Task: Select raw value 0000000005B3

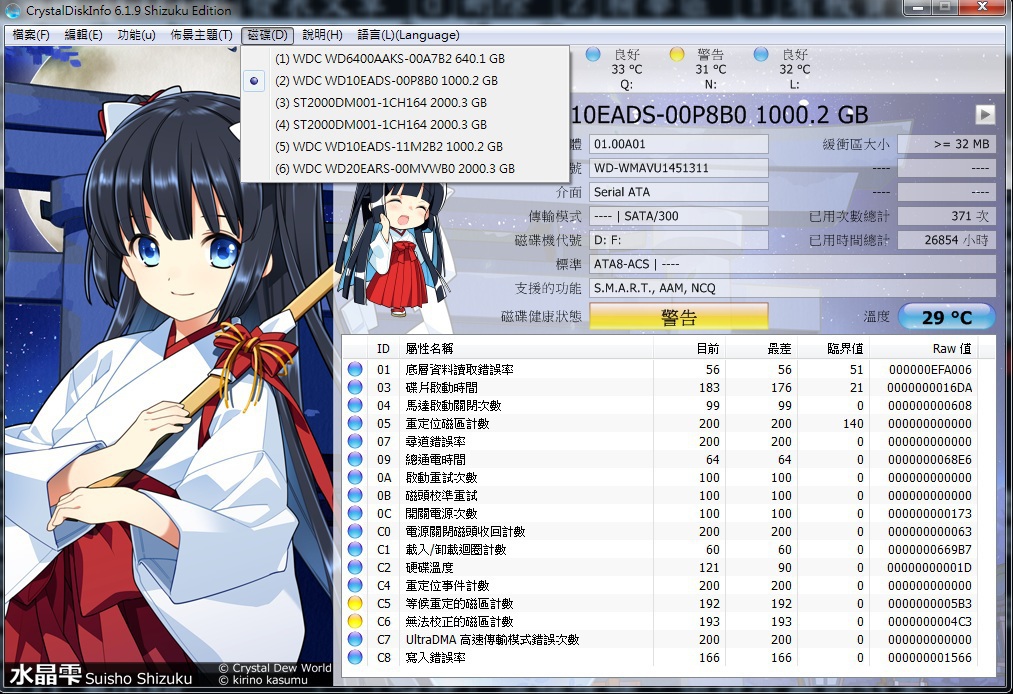Action: pos(929,604)
